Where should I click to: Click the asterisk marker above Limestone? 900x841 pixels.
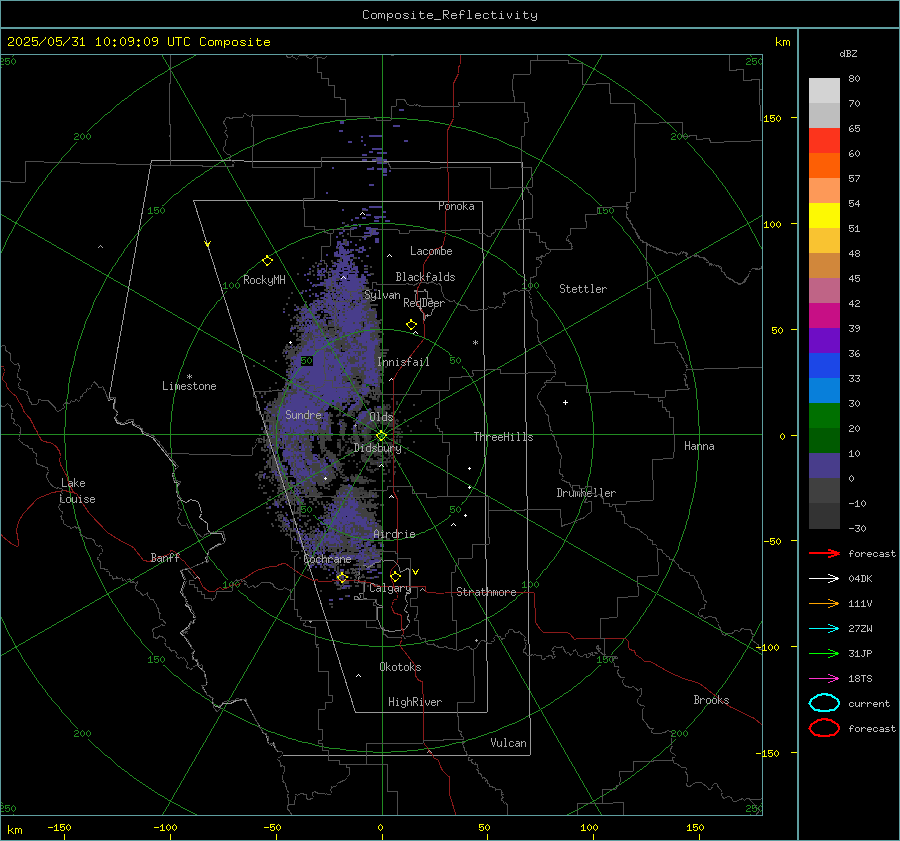(x=189, y=377)
